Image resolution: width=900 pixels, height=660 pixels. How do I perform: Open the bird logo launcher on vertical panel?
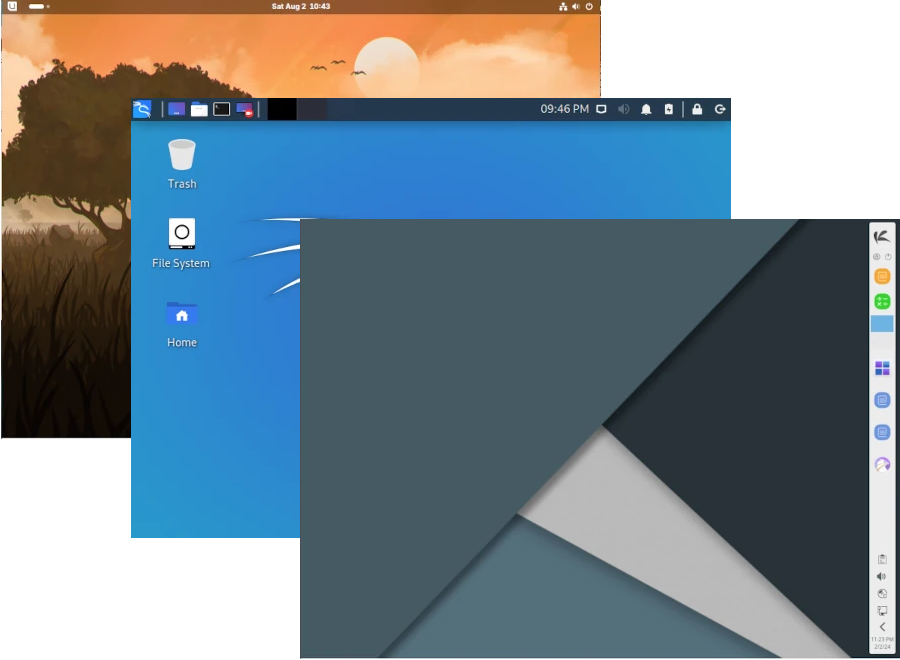point(882,236)
